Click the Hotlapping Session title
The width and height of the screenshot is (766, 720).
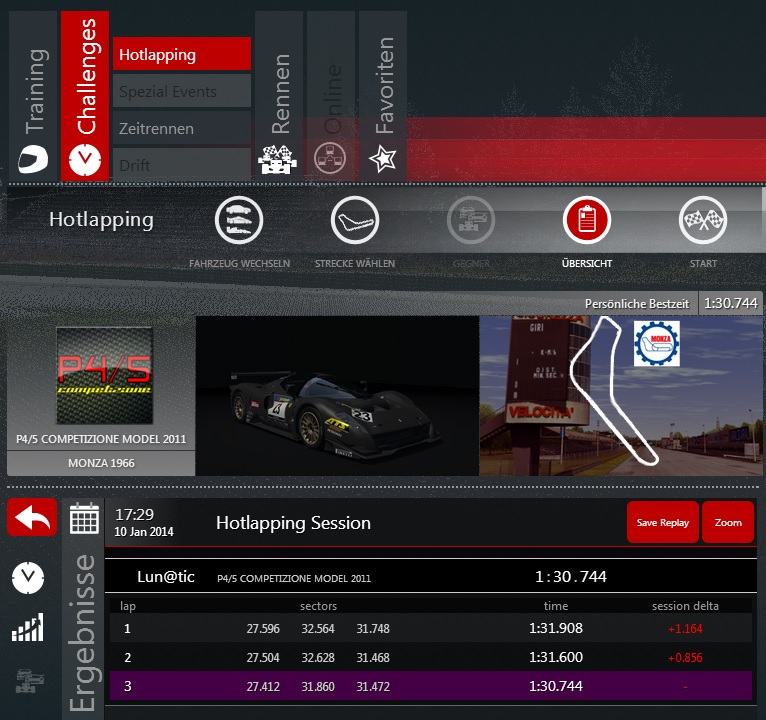(293, 523)
